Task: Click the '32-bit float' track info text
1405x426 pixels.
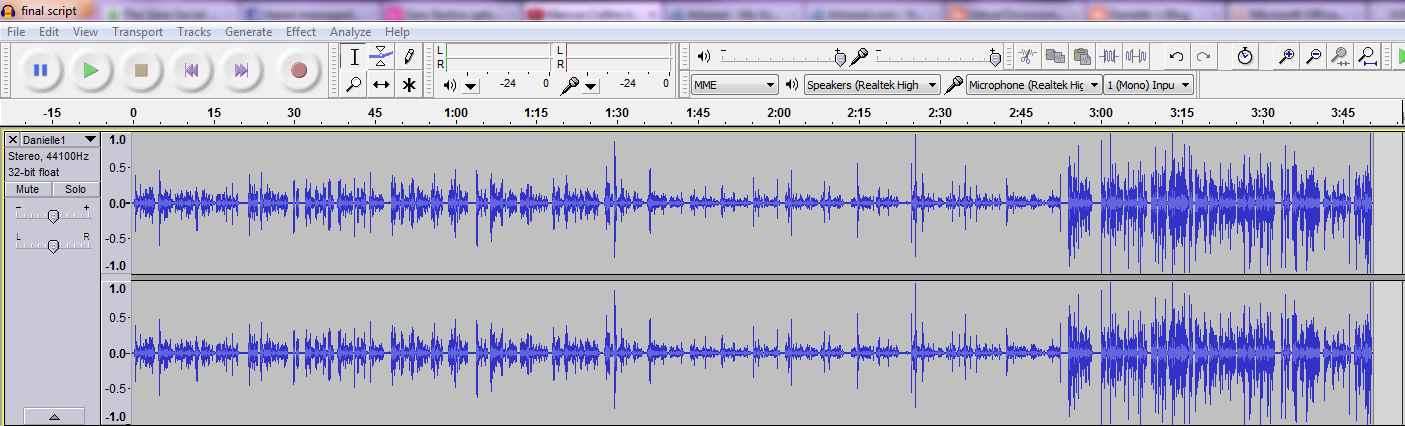Action: (34, 172)
